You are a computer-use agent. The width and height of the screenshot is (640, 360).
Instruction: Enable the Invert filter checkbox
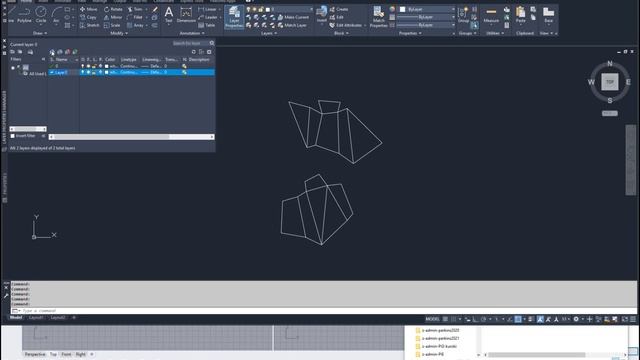(x=13, y=136)
